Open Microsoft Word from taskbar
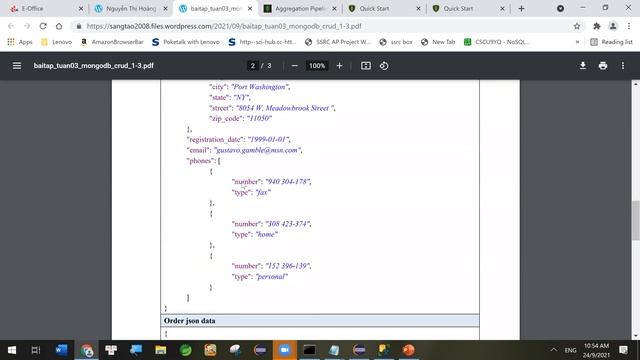Screen dimensions: 640x360 click(62, 350)
